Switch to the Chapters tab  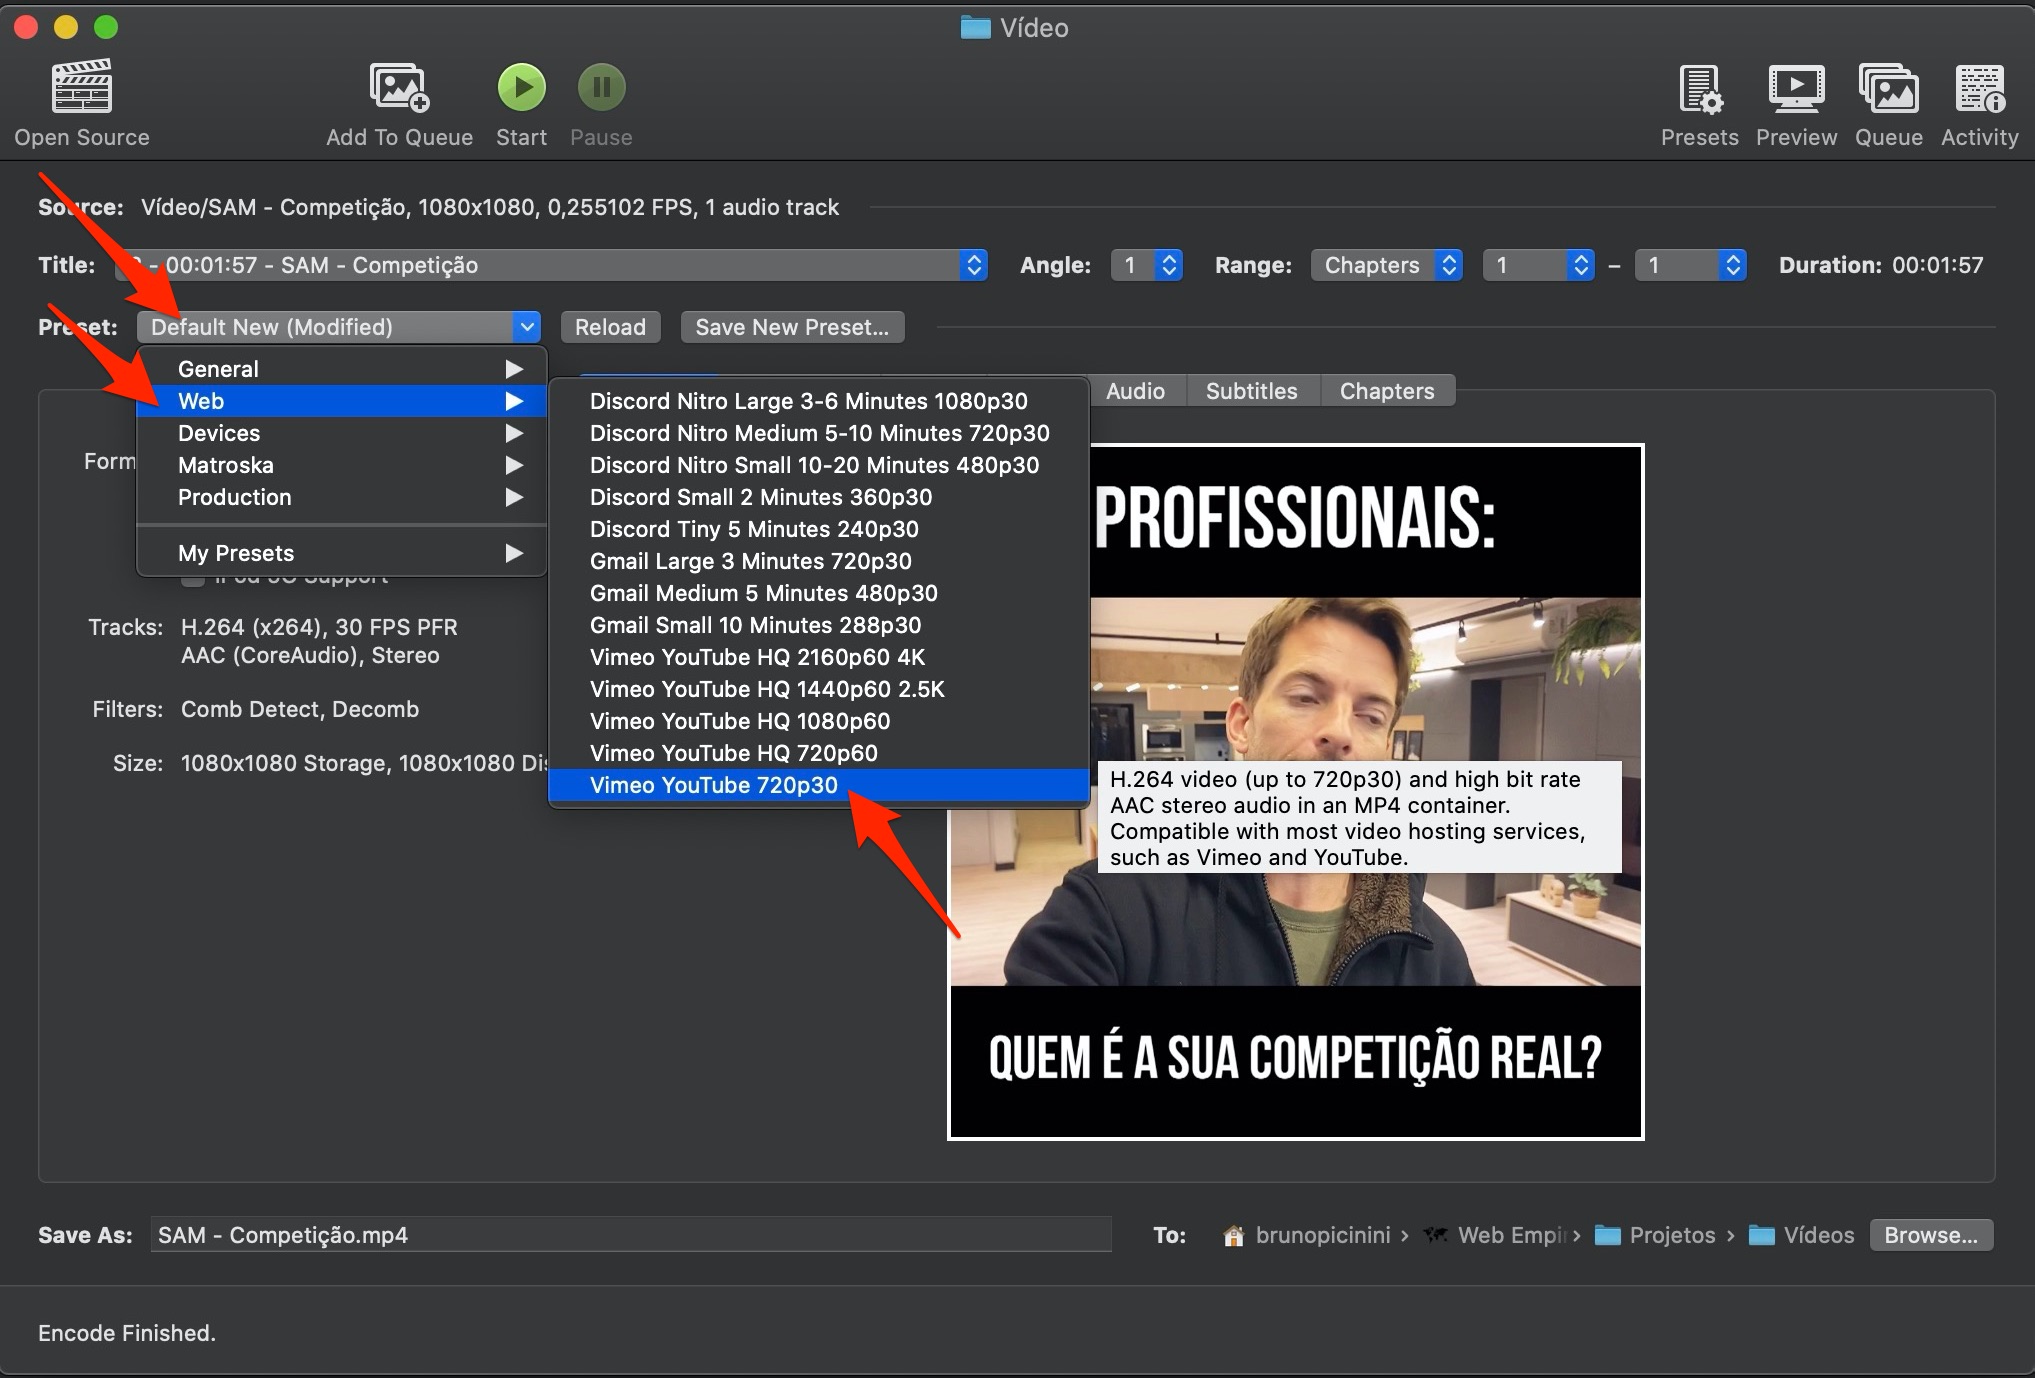pyautogui.click(x=1386, y=391)
